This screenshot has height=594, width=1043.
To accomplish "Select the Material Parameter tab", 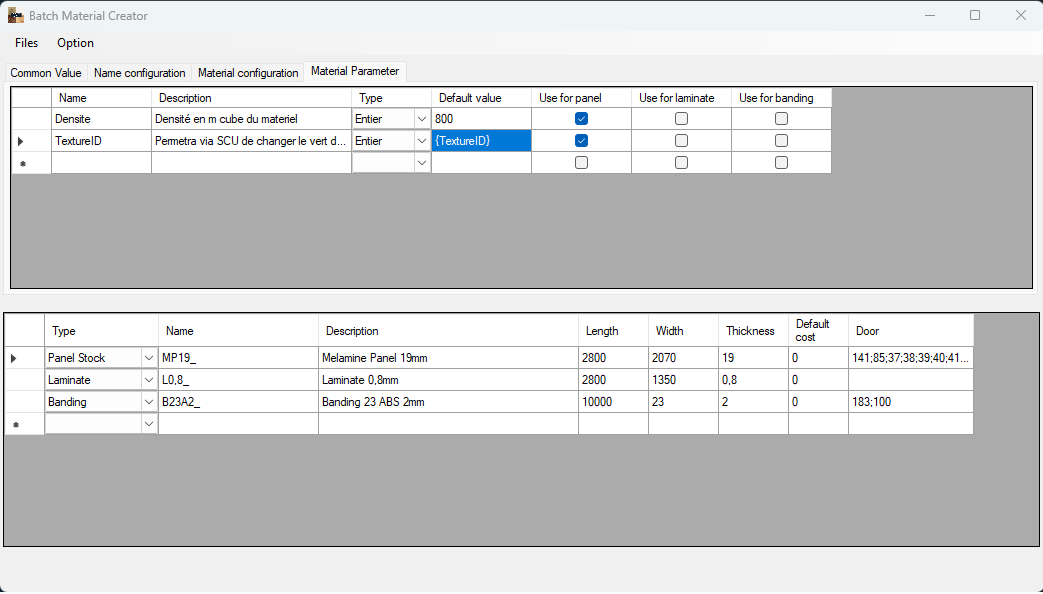I will [355, 71].
